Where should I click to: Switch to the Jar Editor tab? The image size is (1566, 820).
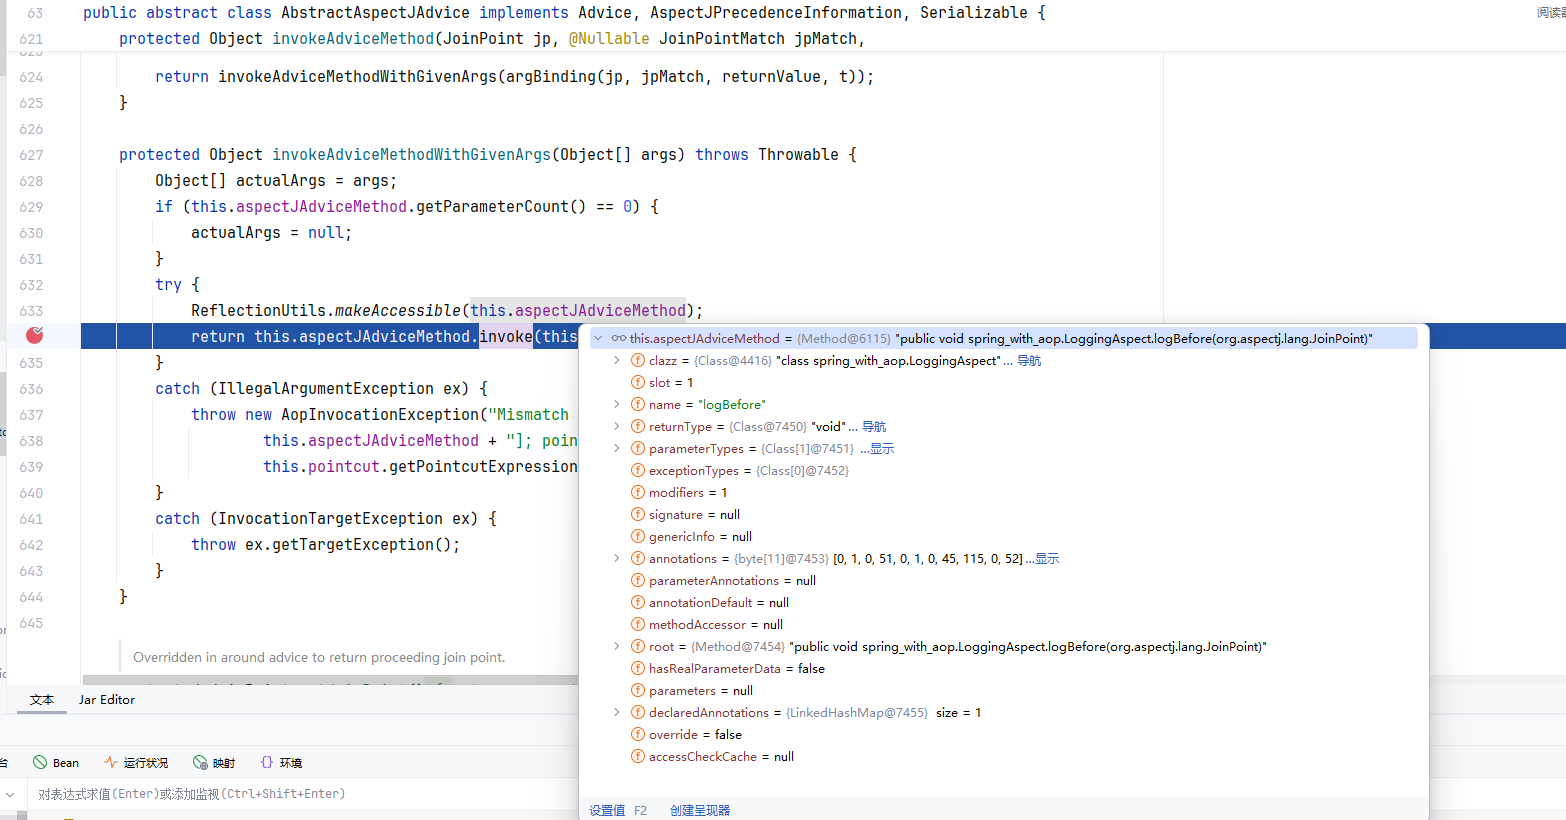pos(107,700)
